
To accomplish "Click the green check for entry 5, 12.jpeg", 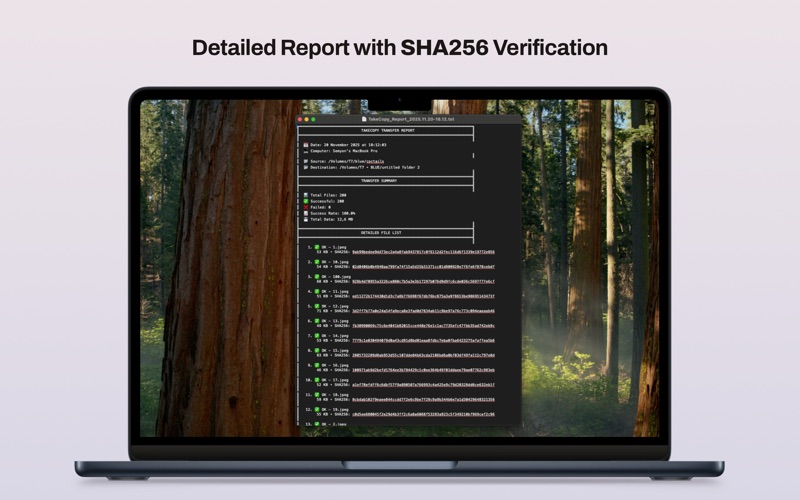I will [317, 306].
